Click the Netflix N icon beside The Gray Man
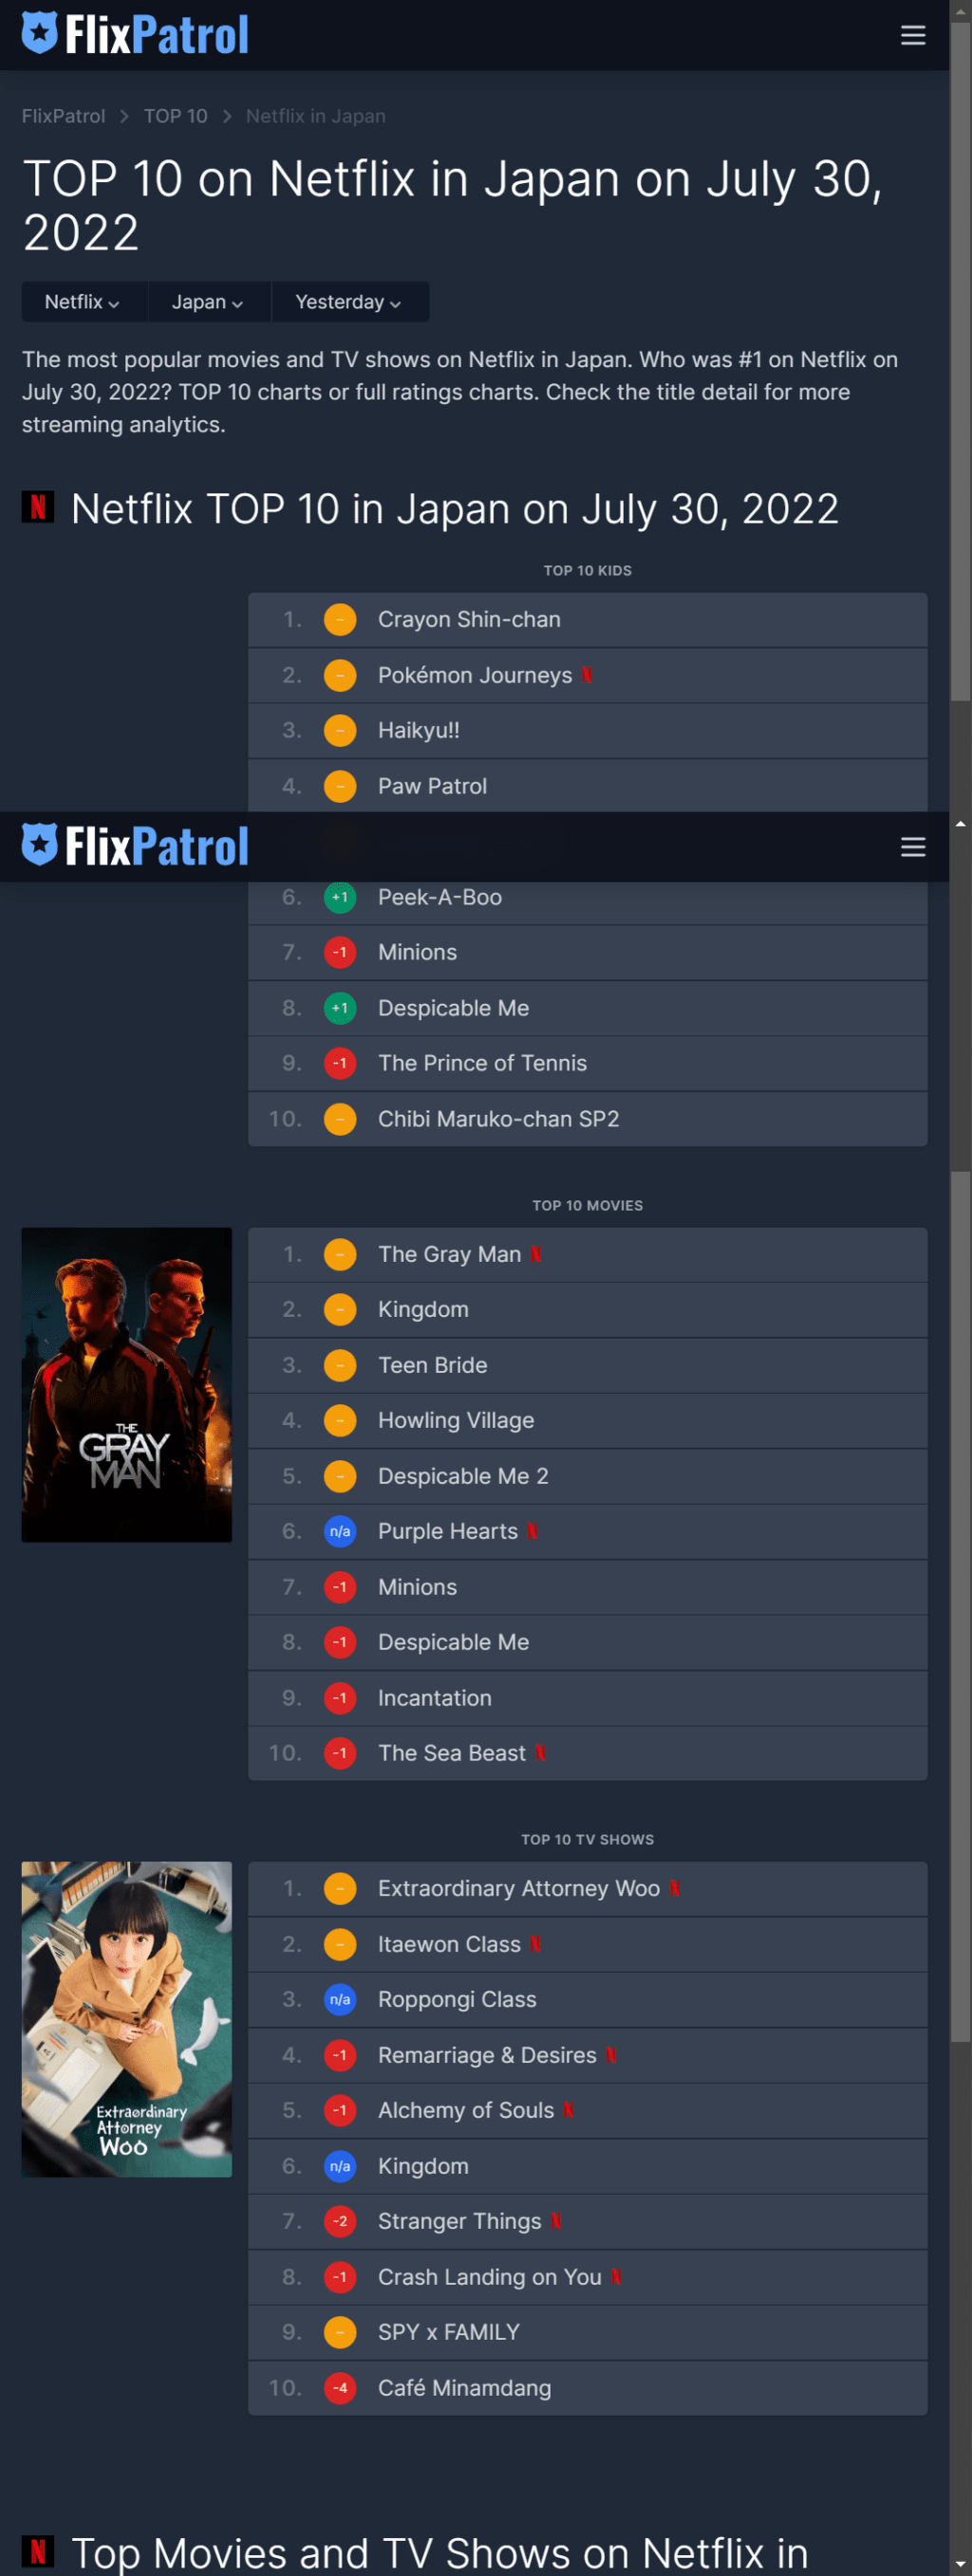The image size is (972, 2576). (x=536, y=1254)
